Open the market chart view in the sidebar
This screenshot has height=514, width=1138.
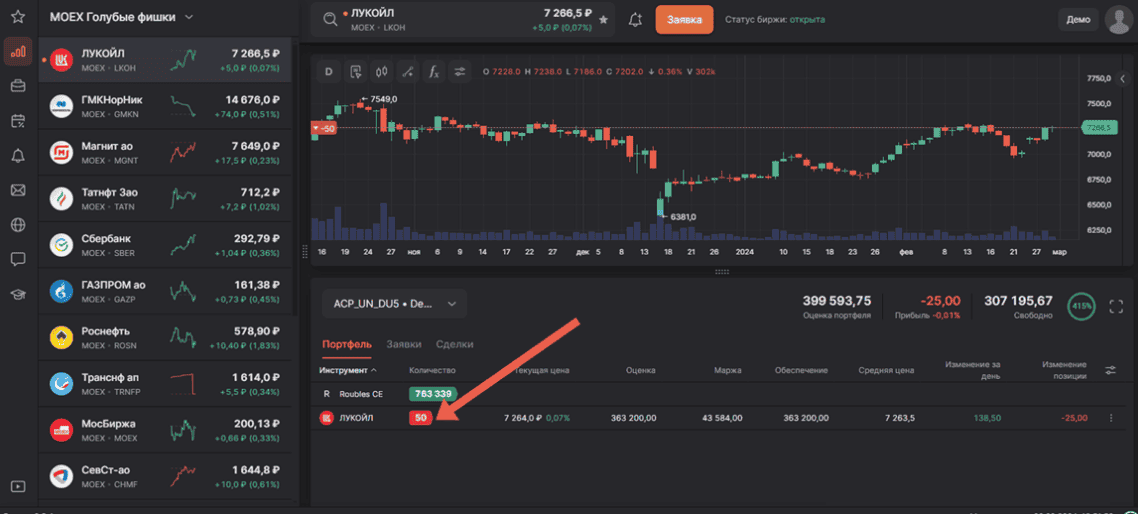(18, 52)
